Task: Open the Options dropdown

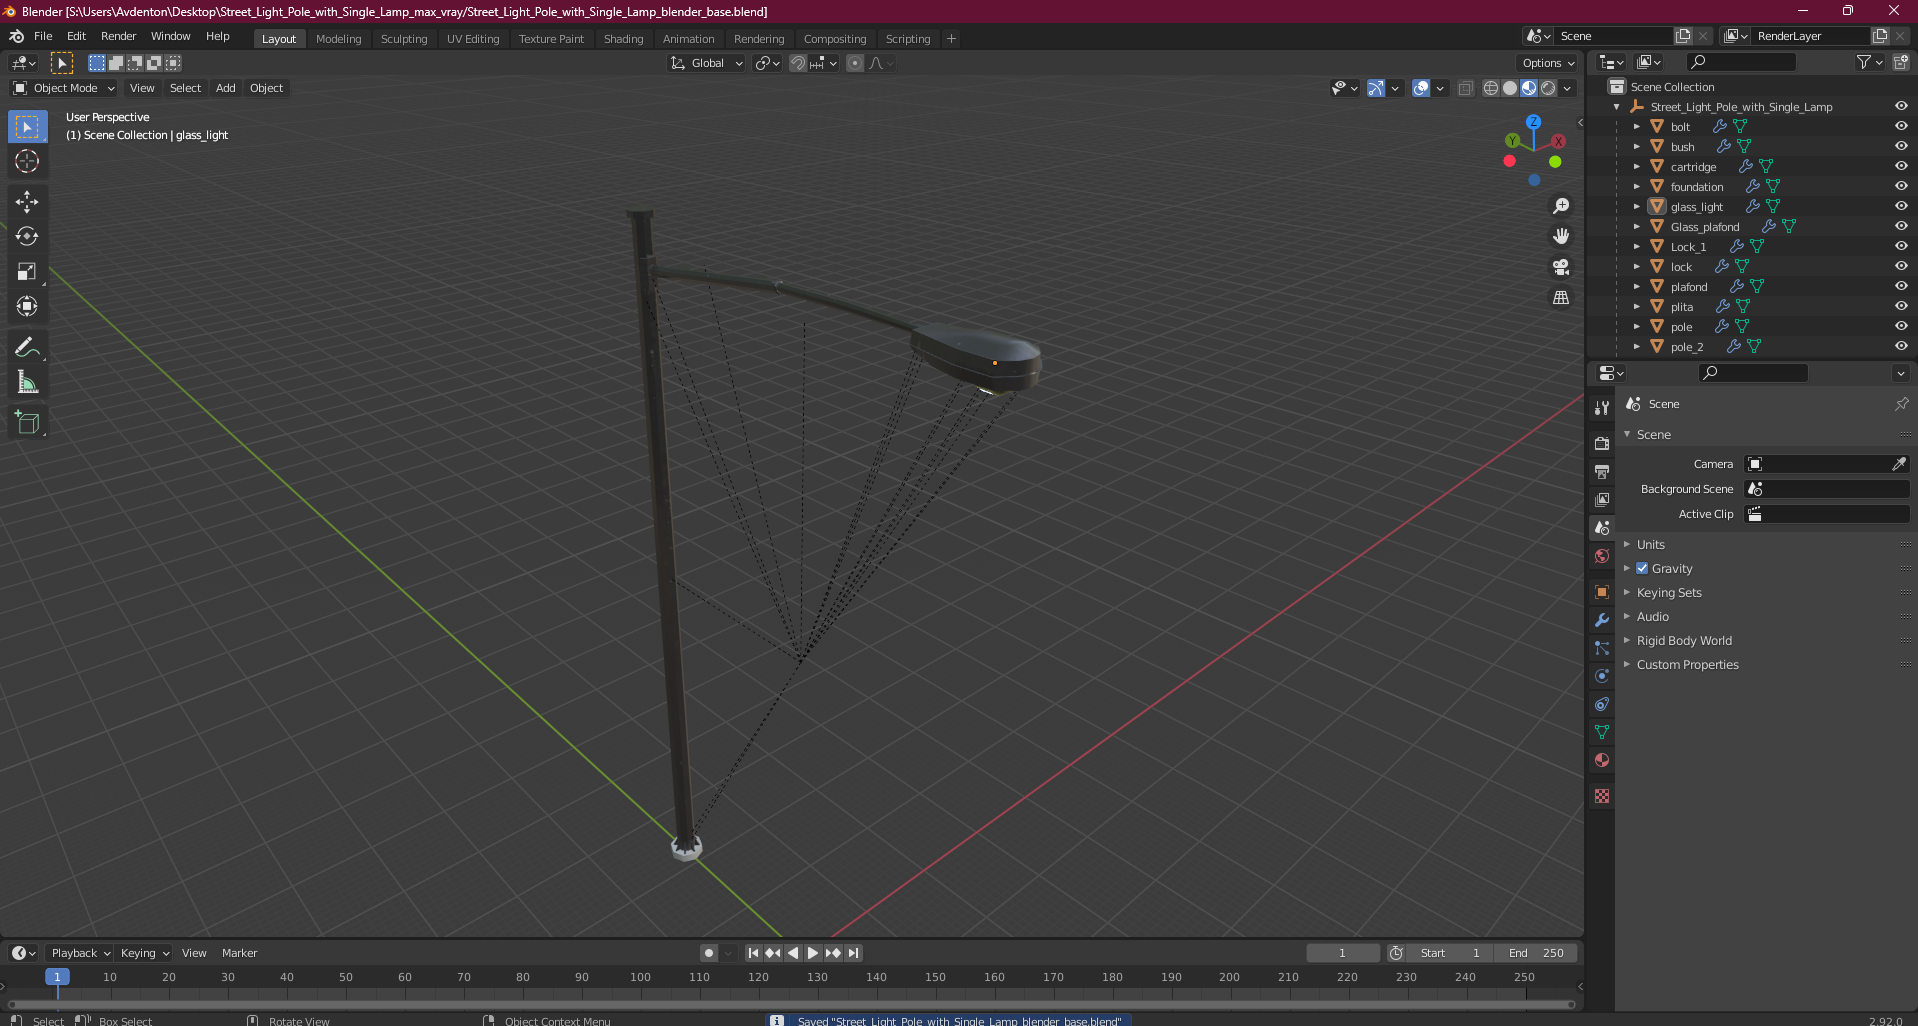Action: tap(1548, 63)
